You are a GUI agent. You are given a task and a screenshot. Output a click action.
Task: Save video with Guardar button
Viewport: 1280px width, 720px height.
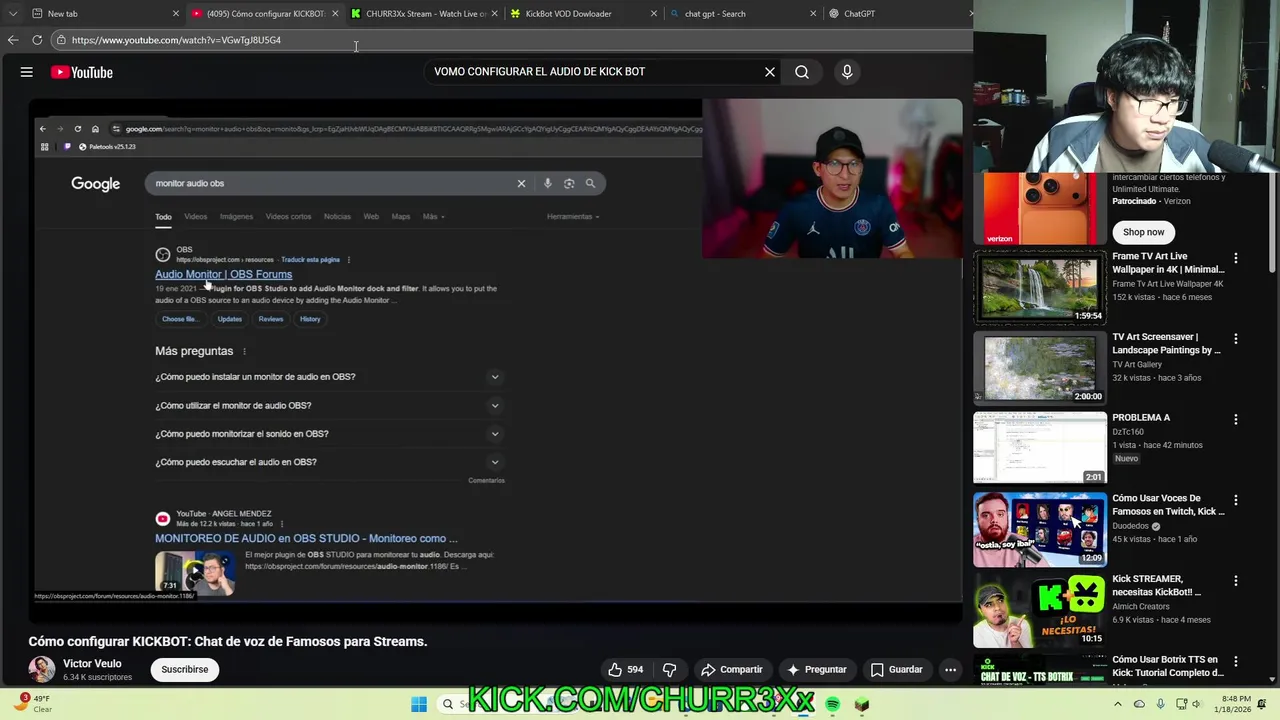pyautogui.click(x=897, y=669)
